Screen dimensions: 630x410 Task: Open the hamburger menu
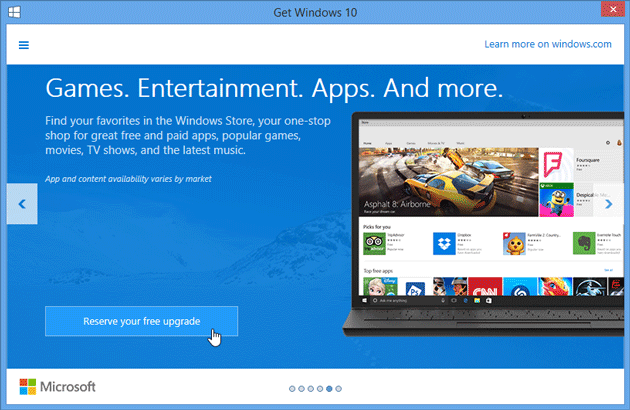pos(24,45)
